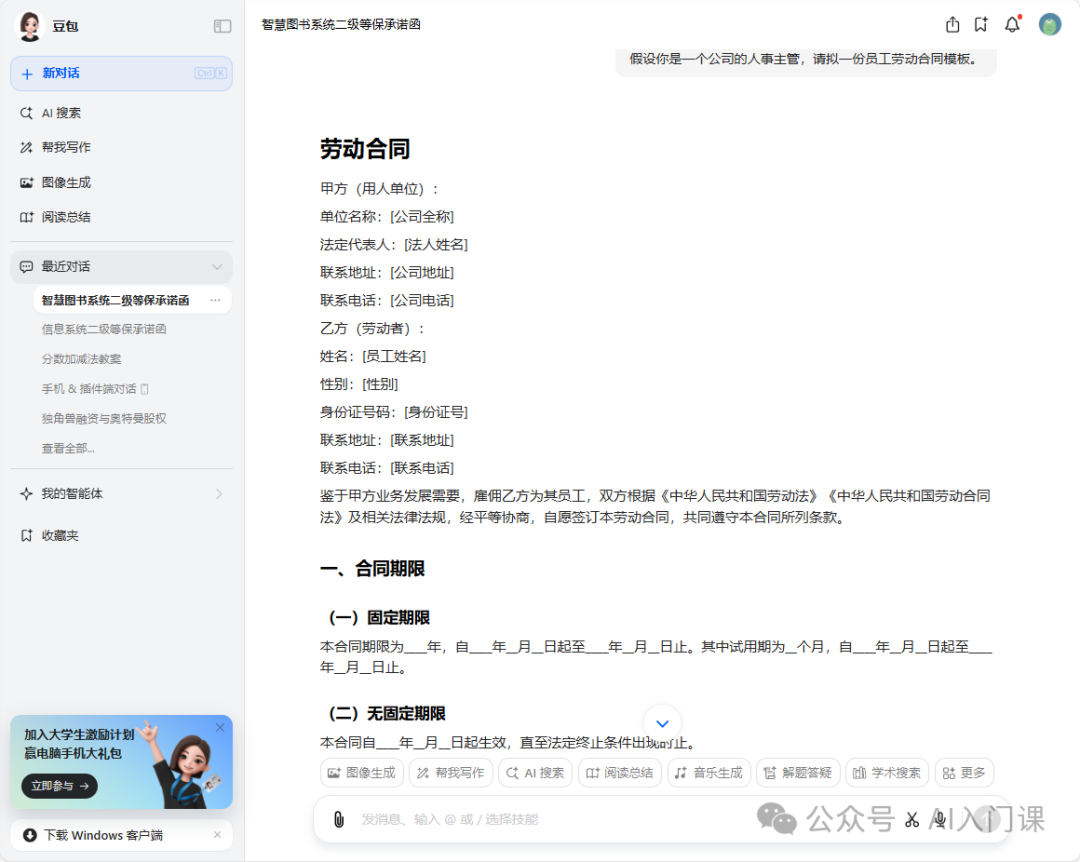Click the share icon in header
Image resolution: width=1080 pixels, height=862 pixels.
pyautogui.click(x=953, y=25)
